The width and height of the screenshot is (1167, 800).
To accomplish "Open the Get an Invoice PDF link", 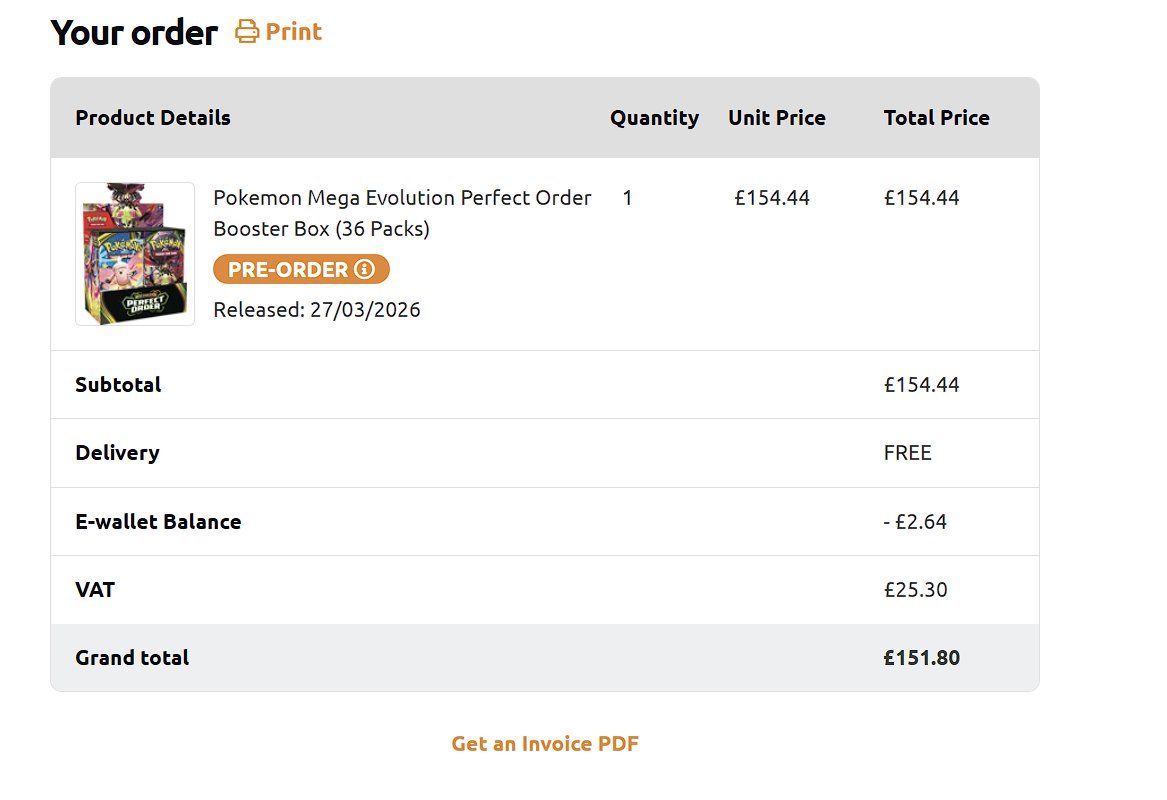I will 545,743.
